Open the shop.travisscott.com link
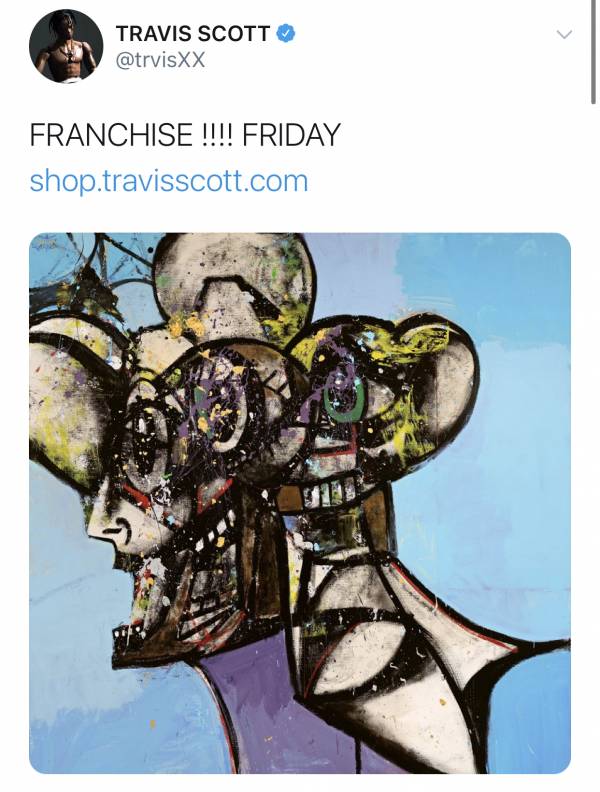 [169, 181]
